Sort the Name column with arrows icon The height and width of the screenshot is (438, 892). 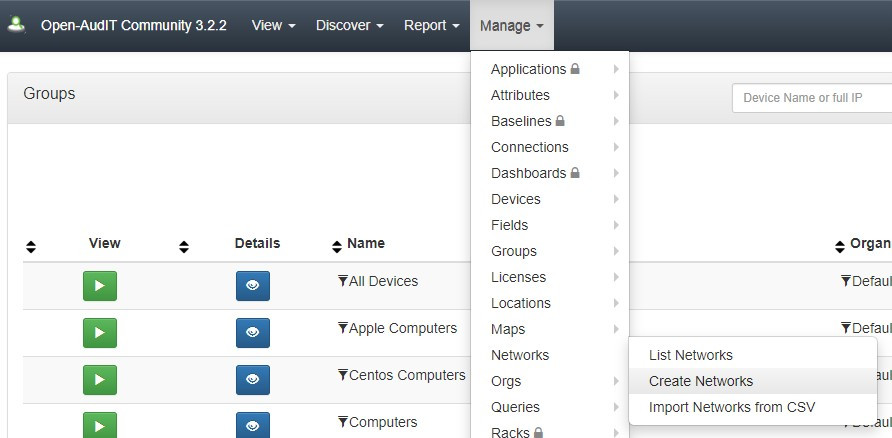pos(337,247)
